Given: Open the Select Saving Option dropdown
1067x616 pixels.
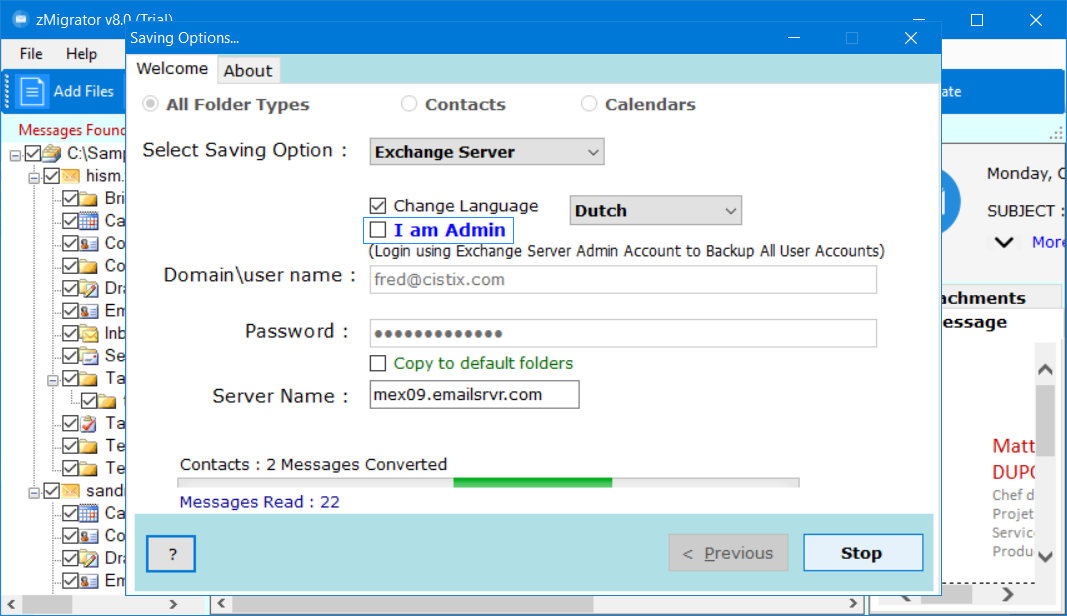Looking at the screenshot, I should click(487, 152).
